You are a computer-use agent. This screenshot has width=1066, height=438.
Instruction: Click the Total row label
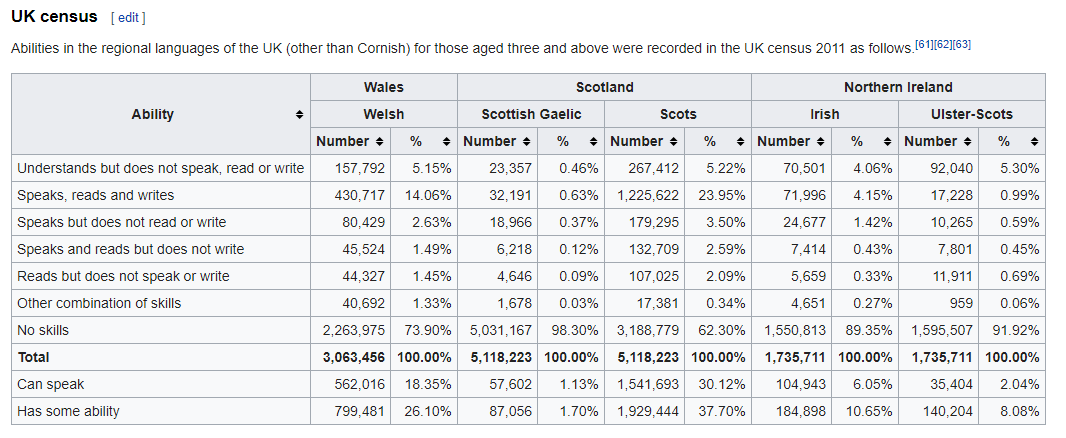click(33, 357)
